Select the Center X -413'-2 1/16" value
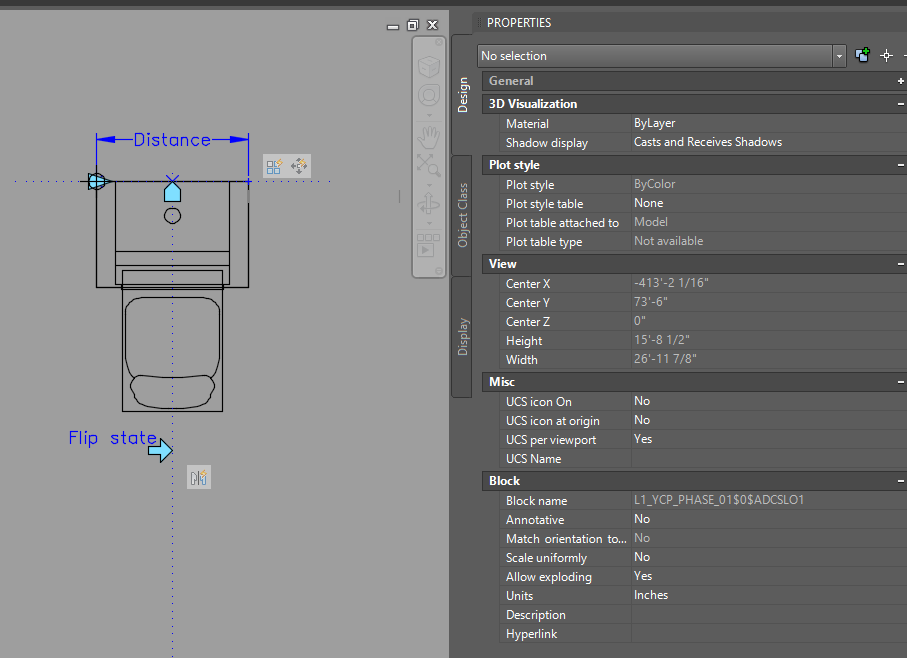This screenshot has width=907, height=658. coord(671,283)
